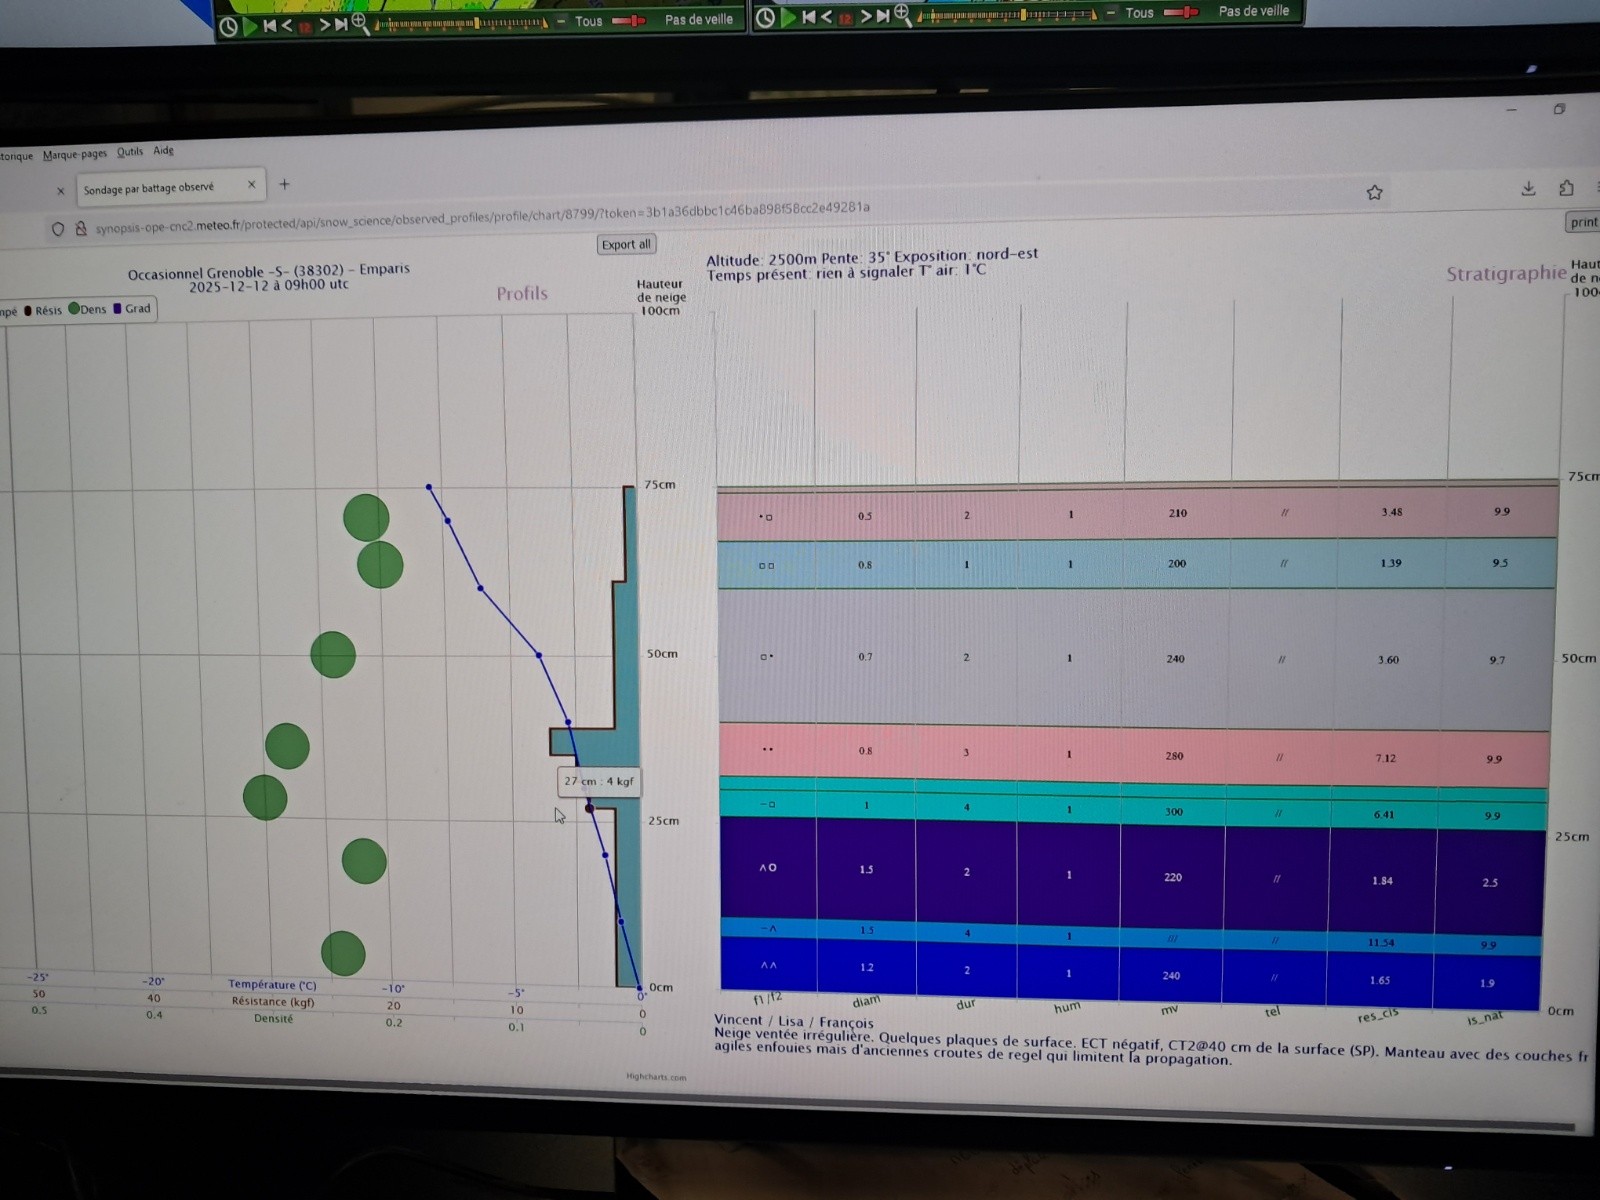Click the address bar URL
This screenshot has width=1600, height=1200.
tap(480, 216)
